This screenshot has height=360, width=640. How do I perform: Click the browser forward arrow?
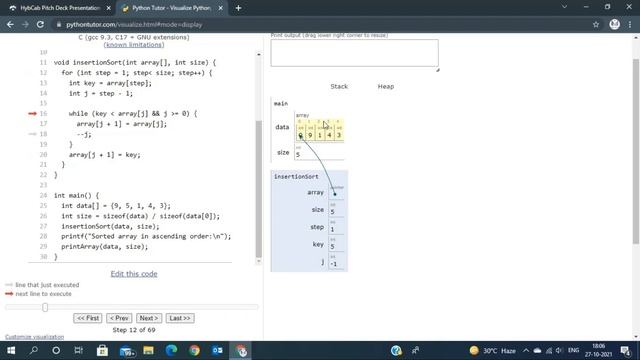[x=25, y=24]
